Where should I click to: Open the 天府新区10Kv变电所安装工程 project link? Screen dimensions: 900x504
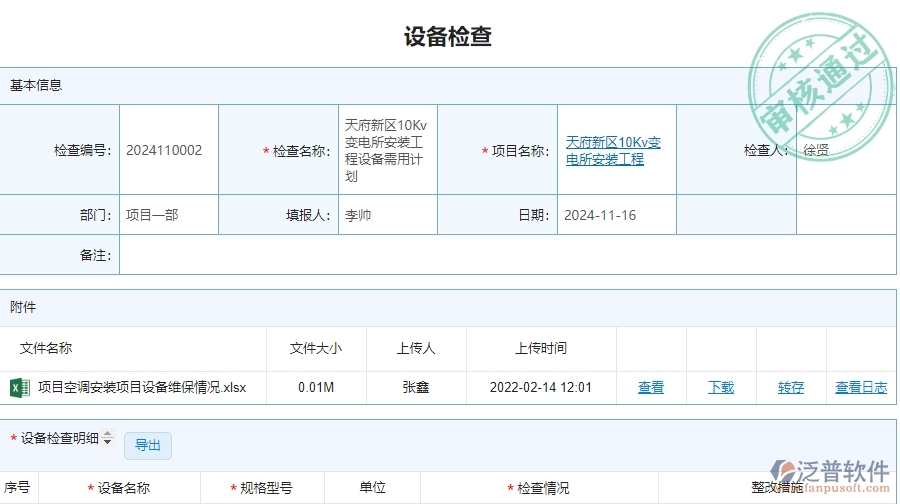click(x=613, y=151)
